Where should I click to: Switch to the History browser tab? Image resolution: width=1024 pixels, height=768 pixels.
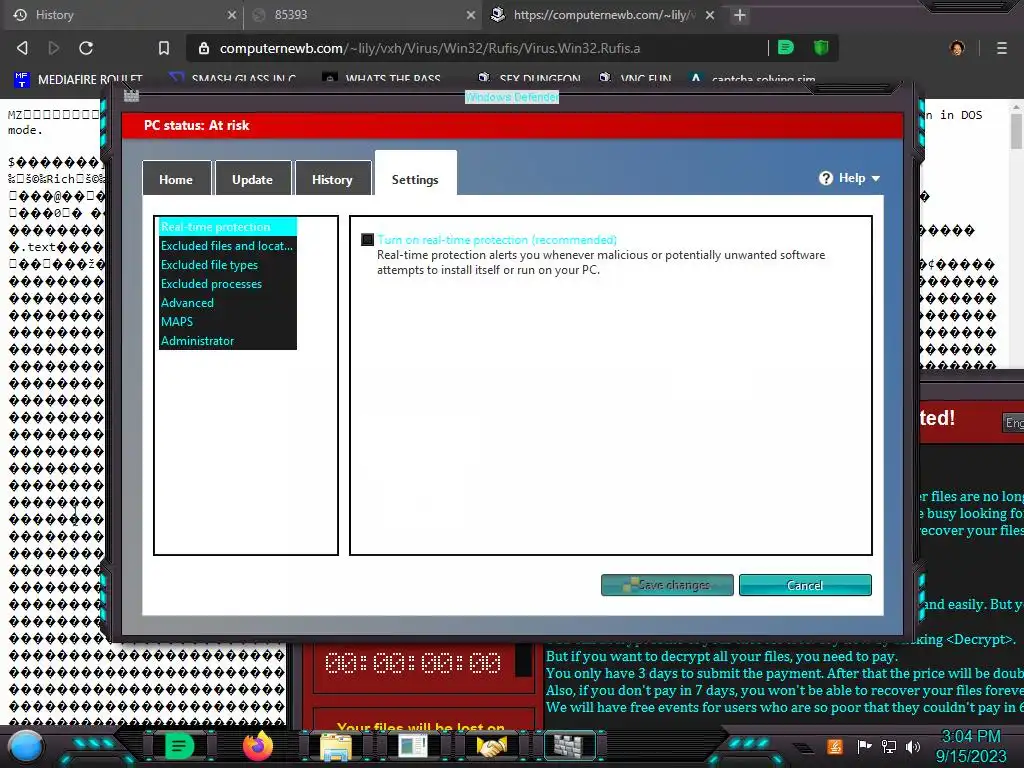(x=121, y=15)
